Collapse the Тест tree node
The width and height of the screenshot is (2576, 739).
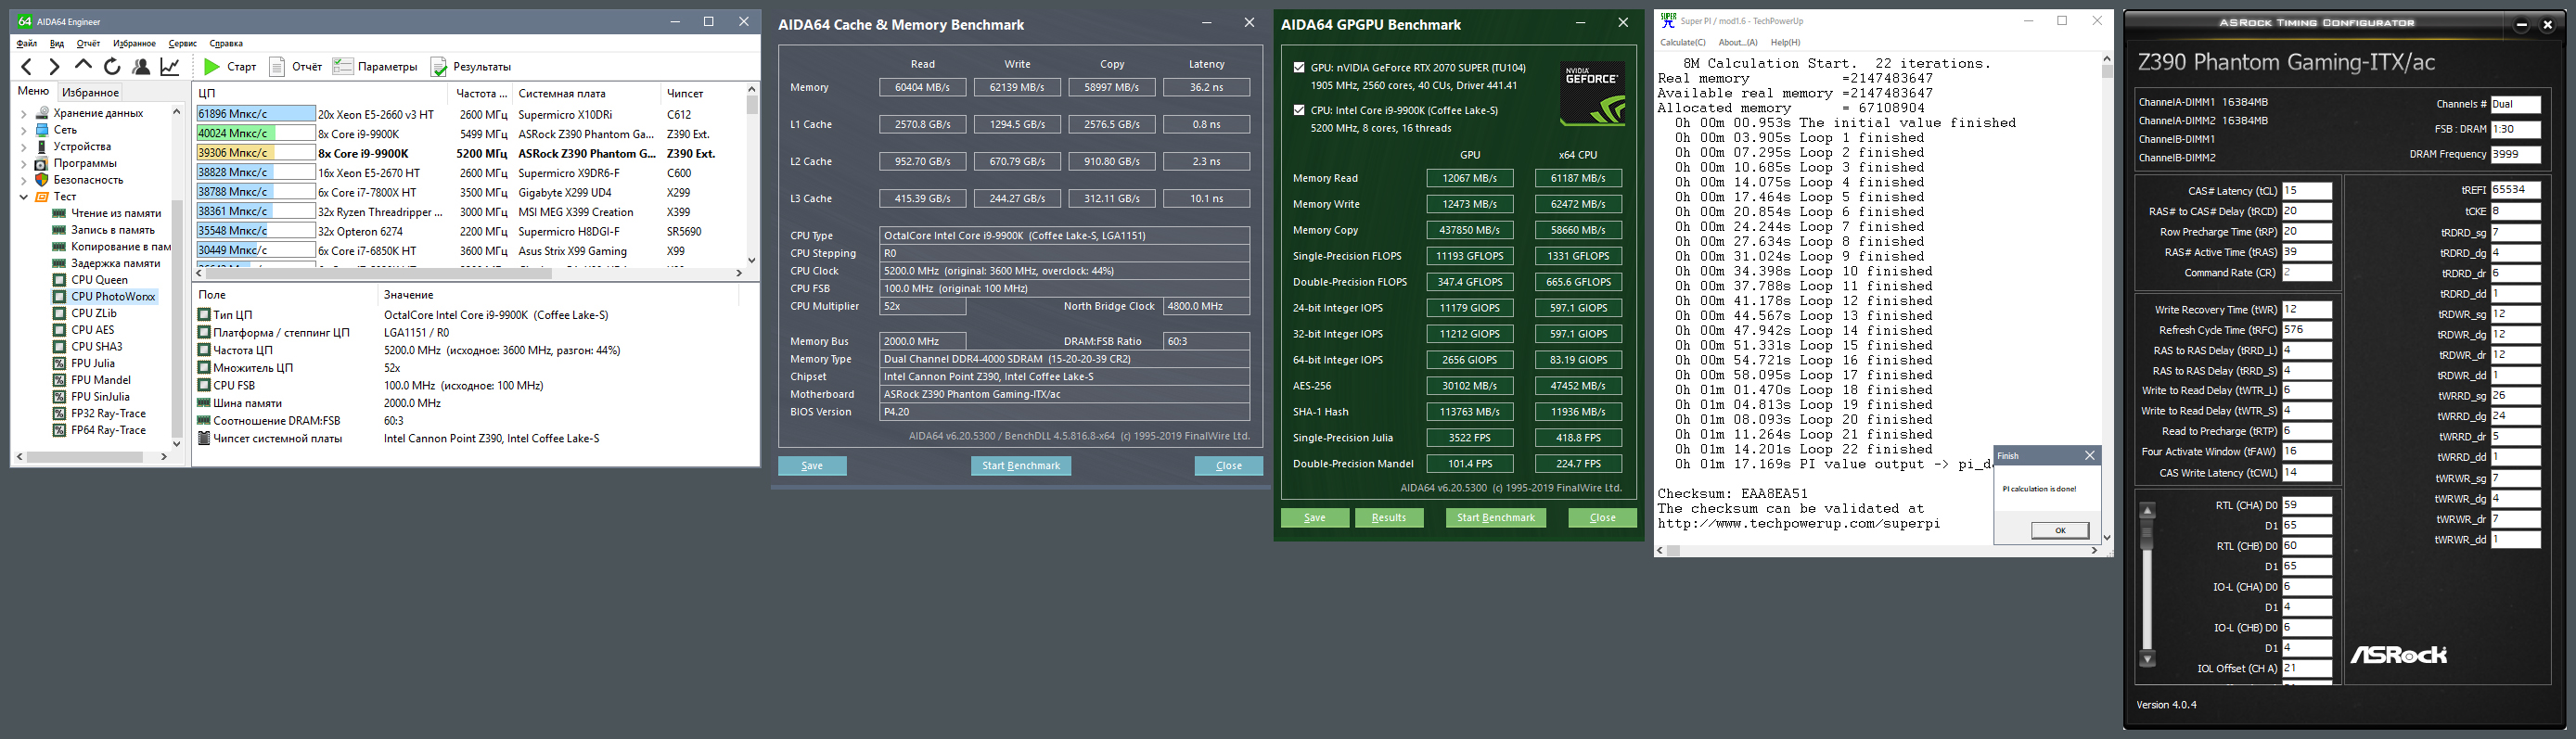24,197
